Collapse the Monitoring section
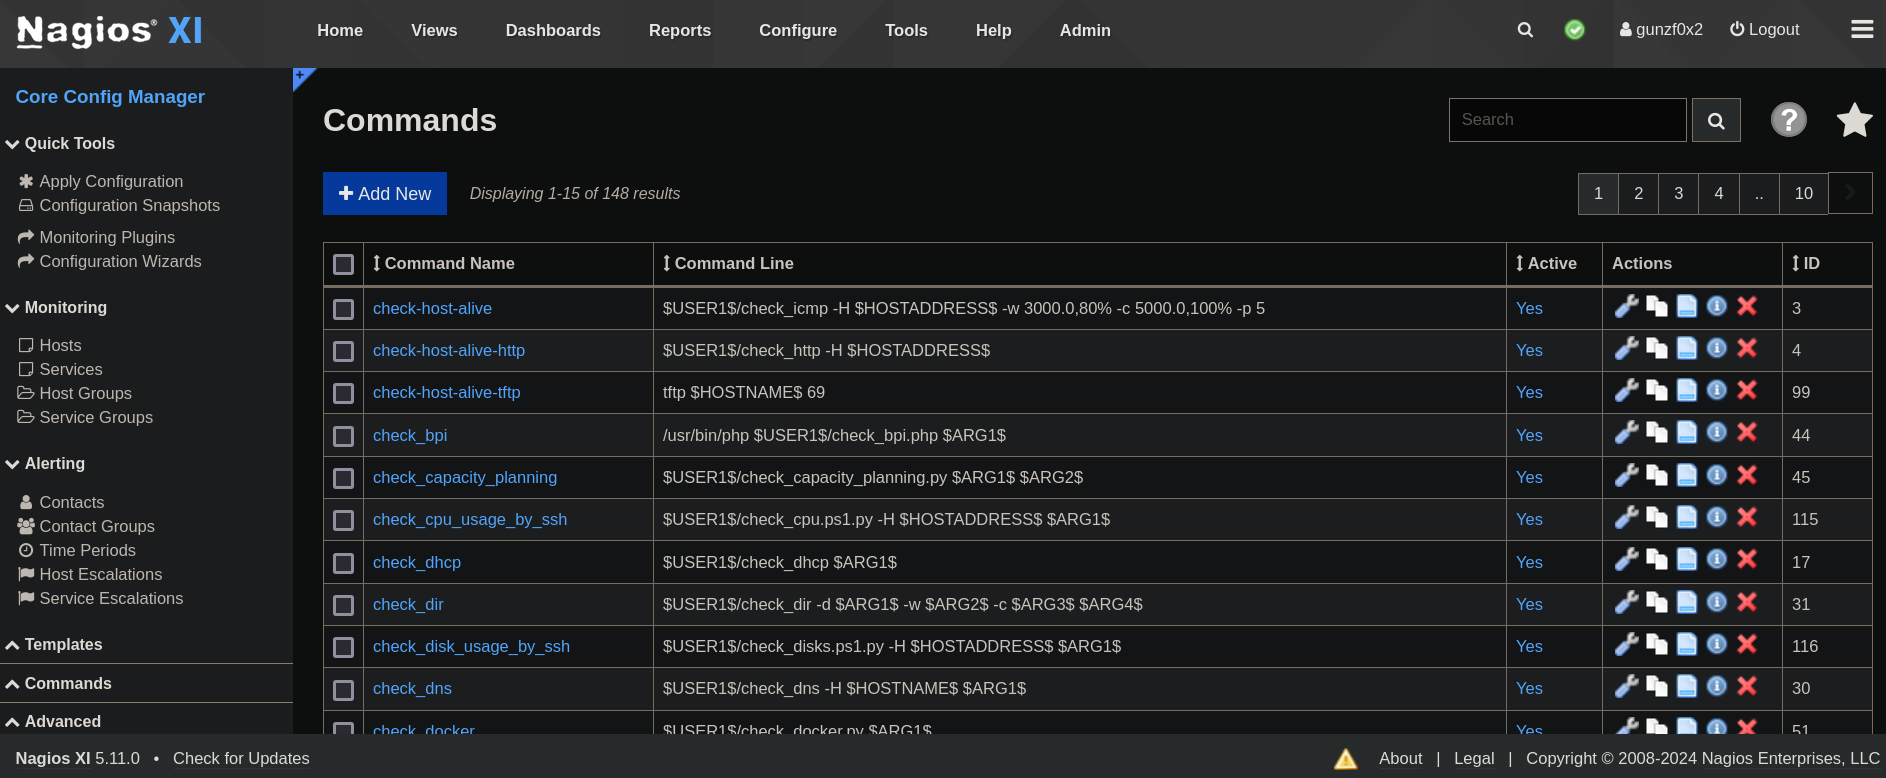1886x778 pixels. pos(56,307)
